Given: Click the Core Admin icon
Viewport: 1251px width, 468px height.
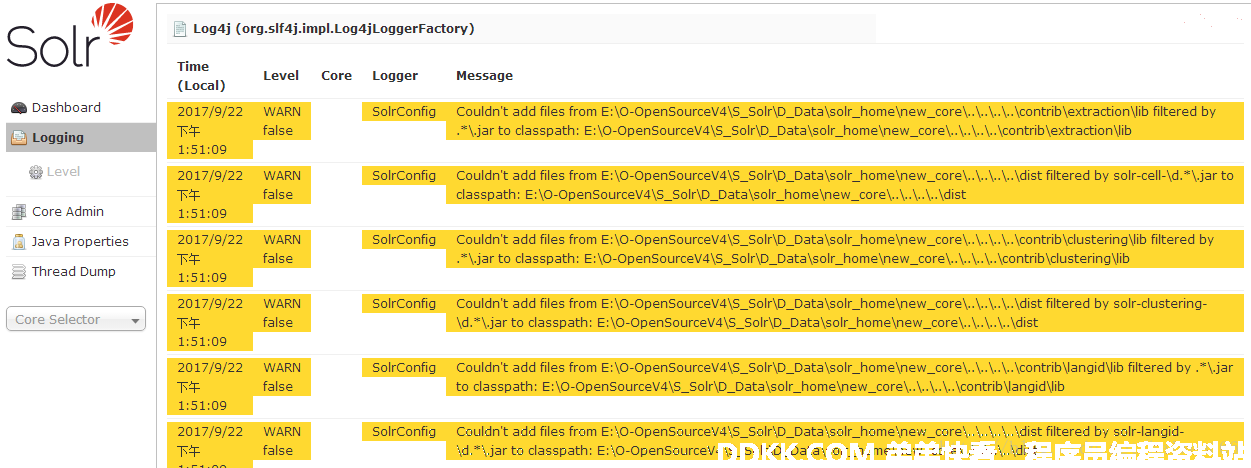Looking at the screenshot, I should (18, 212).
